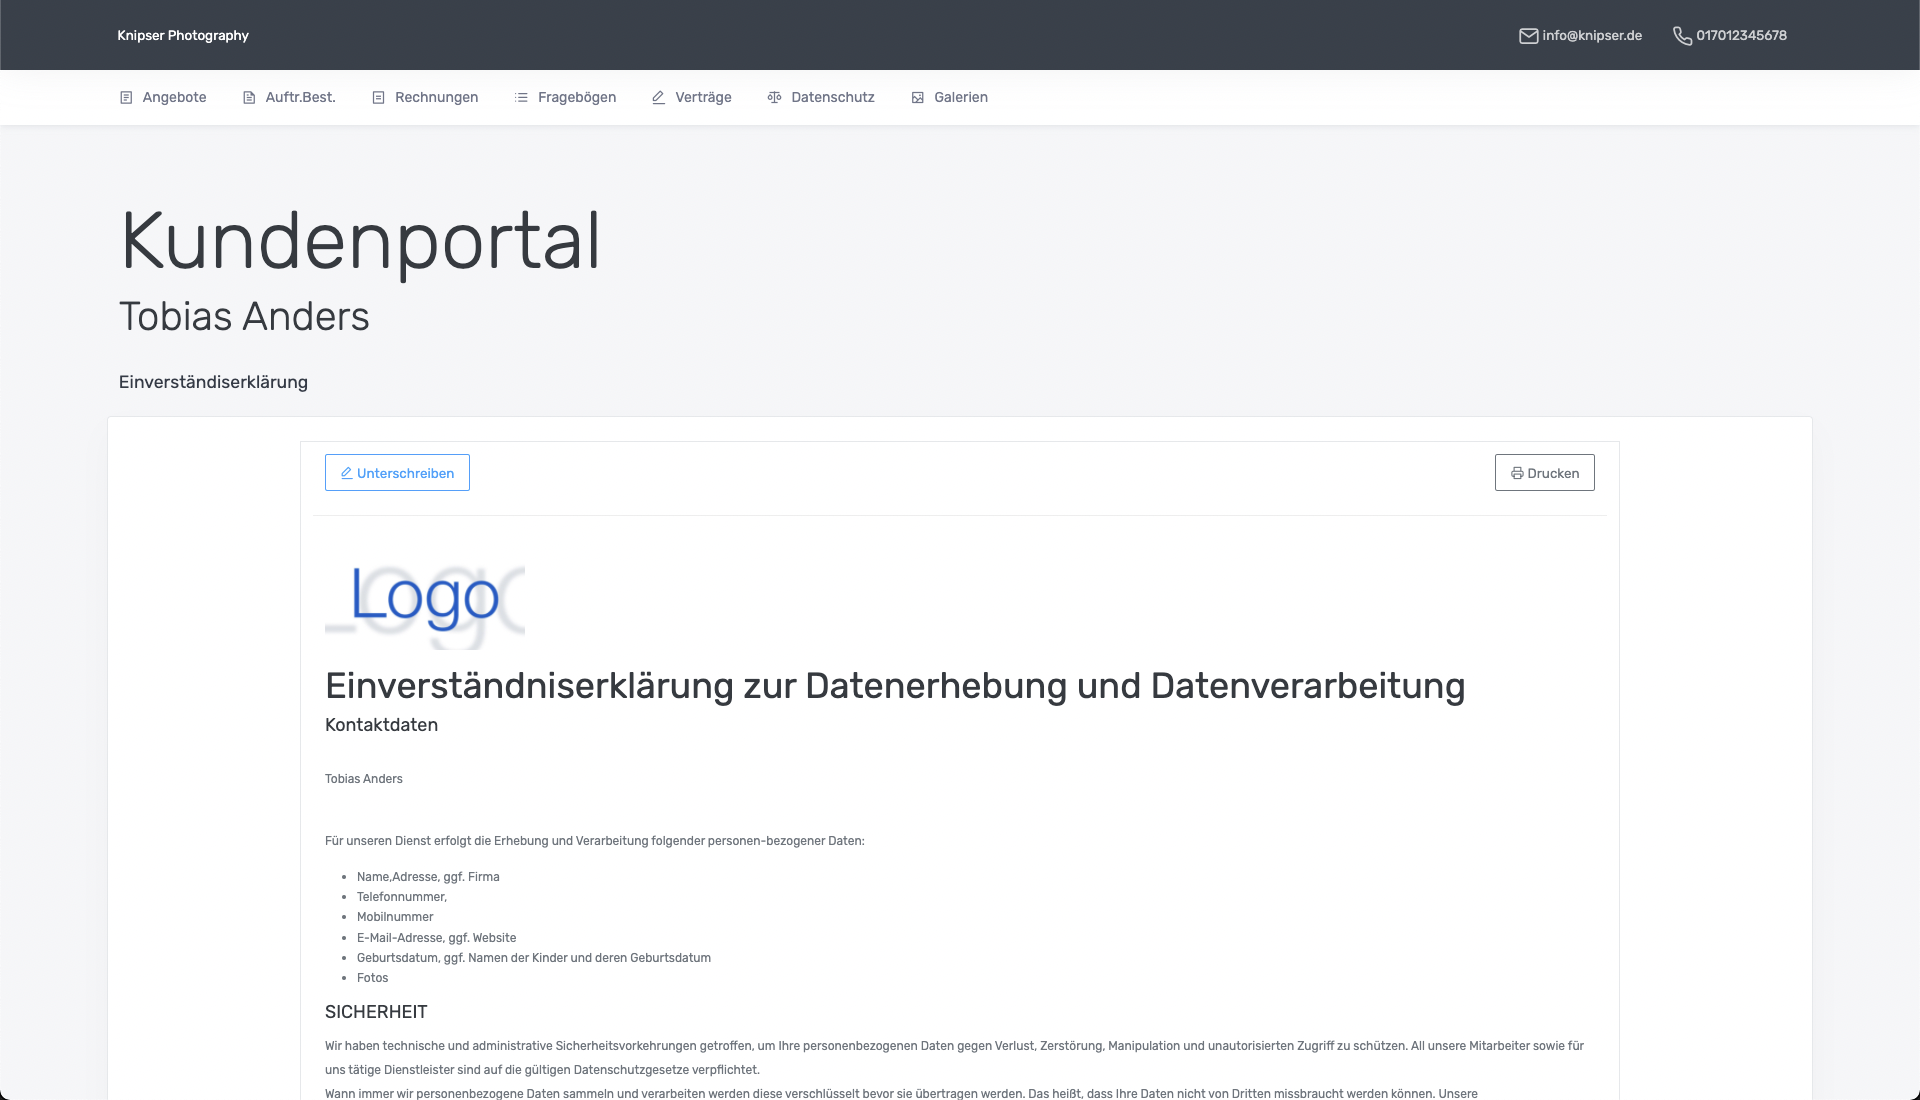Viewport: 1920px width, 1100px height.
Task: Click the Verträge pen icon
Action: (658, 98)
